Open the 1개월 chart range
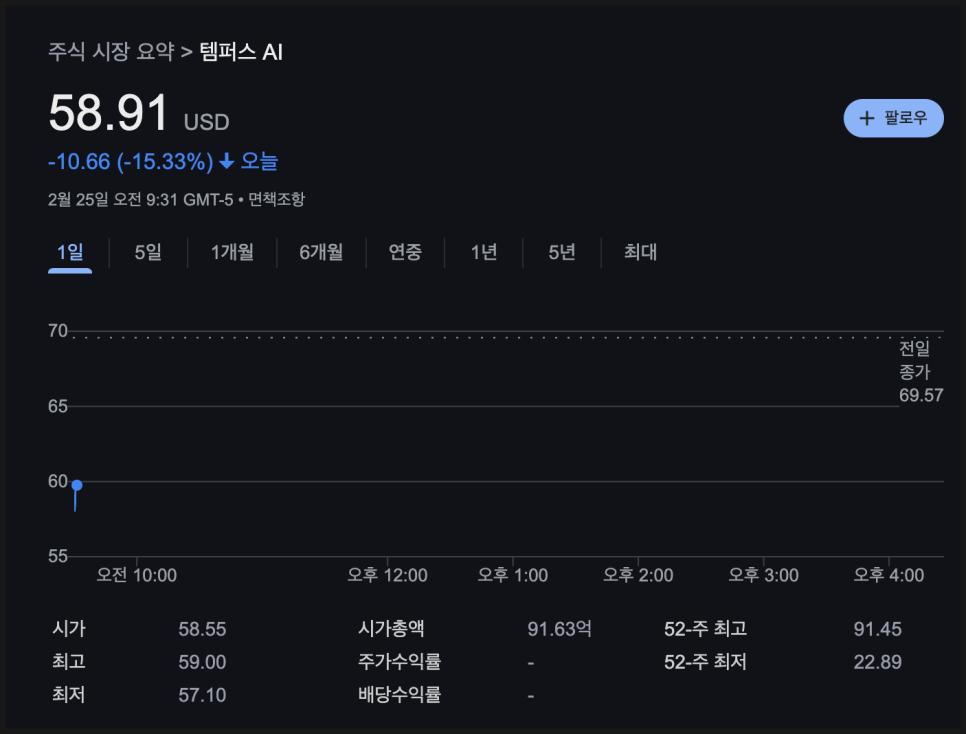 tap(232, 252)
